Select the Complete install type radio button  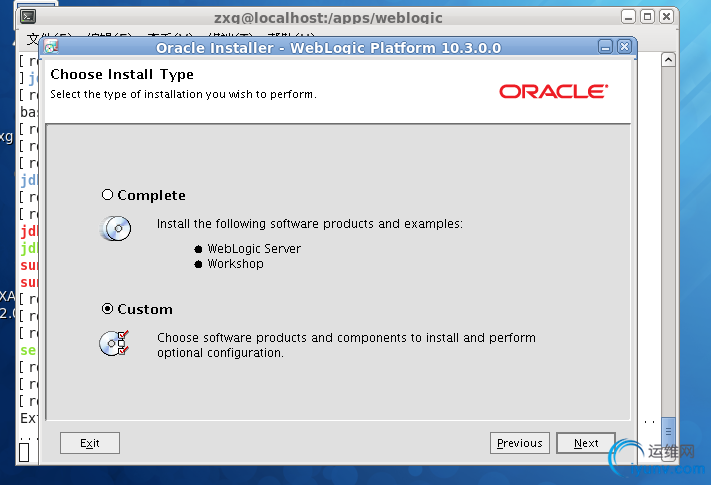(108, 195)
